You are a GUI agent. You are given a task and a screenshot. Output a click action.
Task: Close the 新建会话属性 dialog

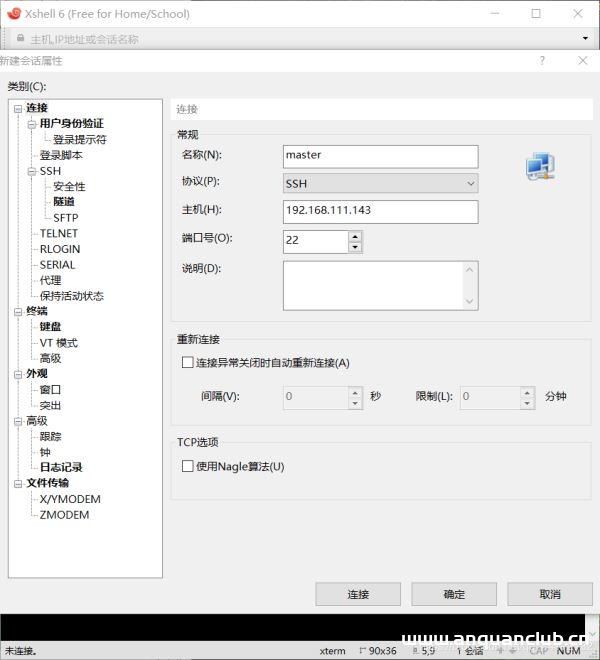point(583,61)
